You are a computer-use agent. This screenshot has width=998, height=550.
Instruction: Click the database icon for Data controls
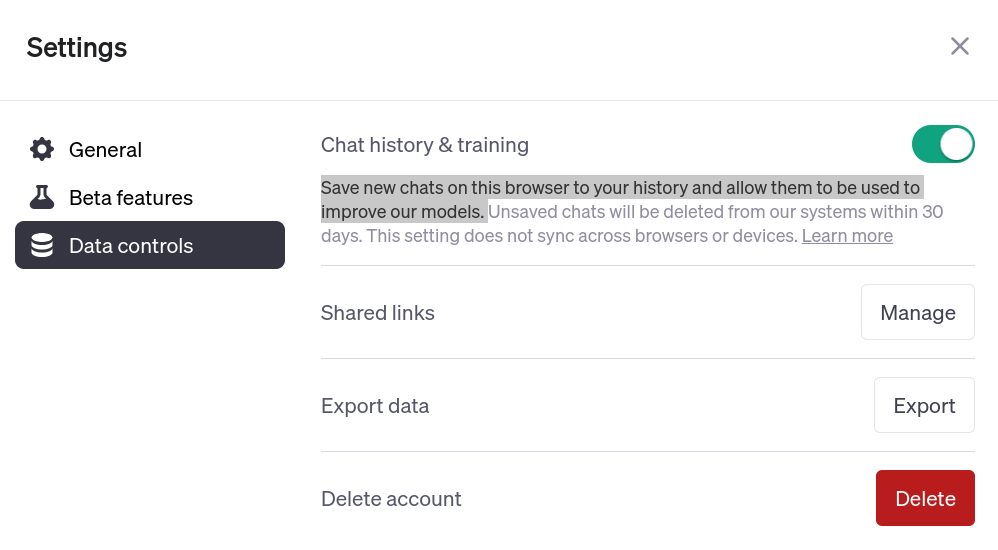click(42, 246)
